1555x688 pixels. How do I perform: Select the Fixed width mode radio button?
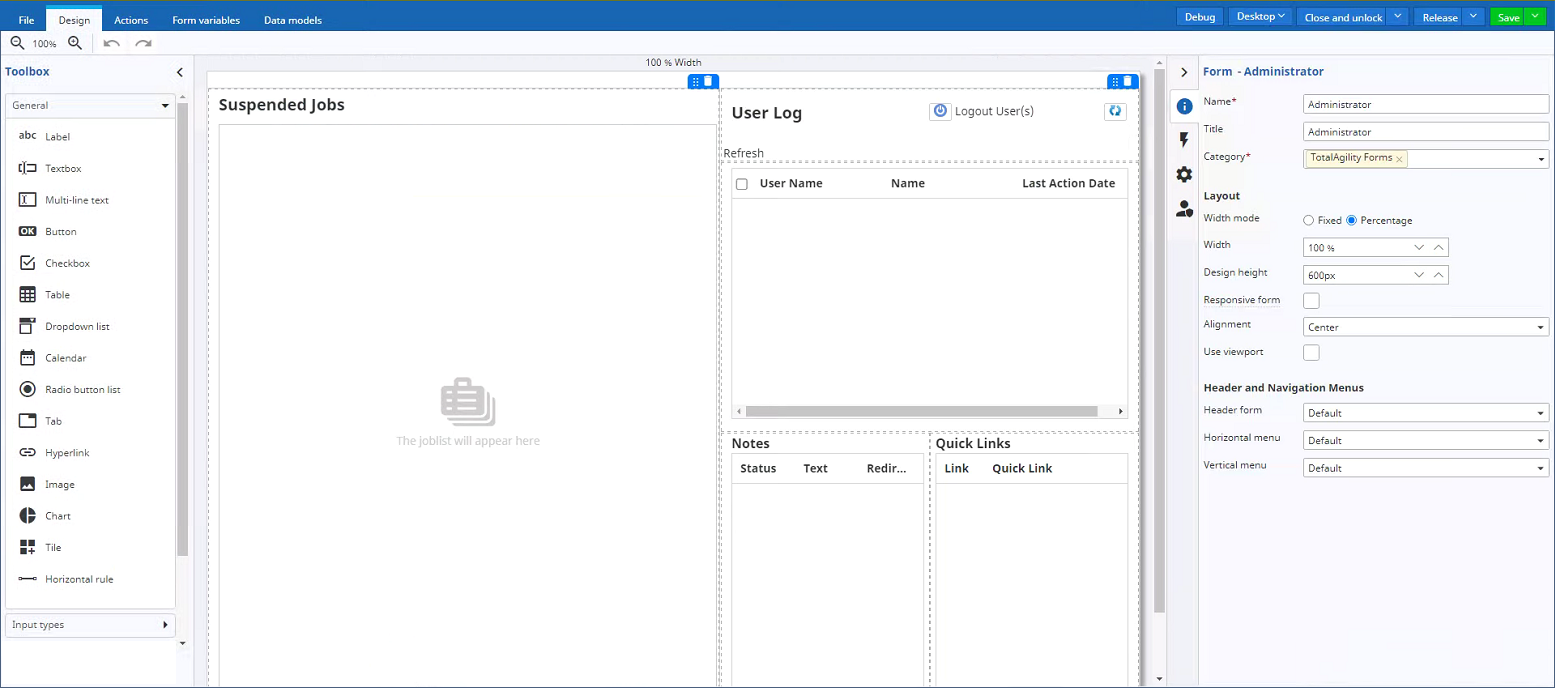click(x=1309, y=220)
